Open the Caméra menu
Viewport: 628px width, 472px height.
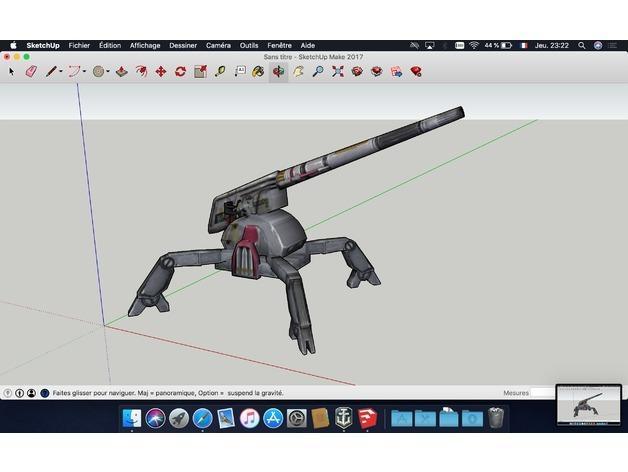pos(218,45)
